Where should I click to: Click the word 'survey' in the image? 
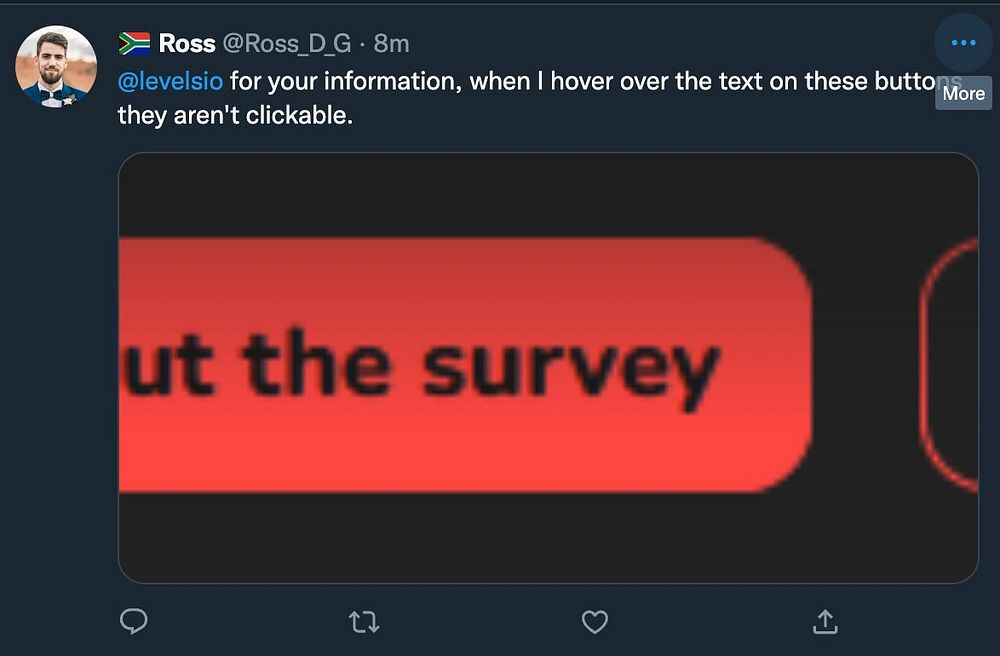[570, 368]
